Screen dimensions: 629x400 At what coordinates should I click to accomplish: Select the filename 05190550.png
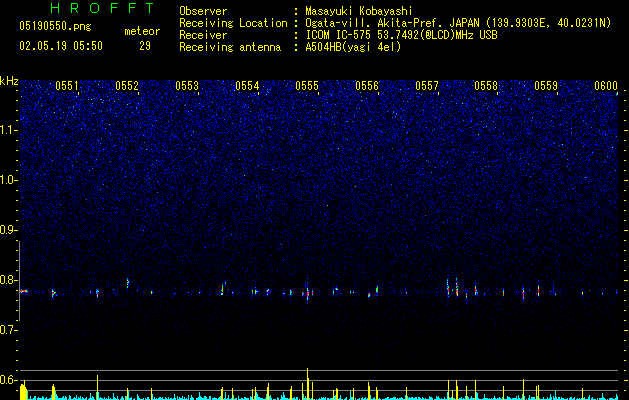point(55,26)
